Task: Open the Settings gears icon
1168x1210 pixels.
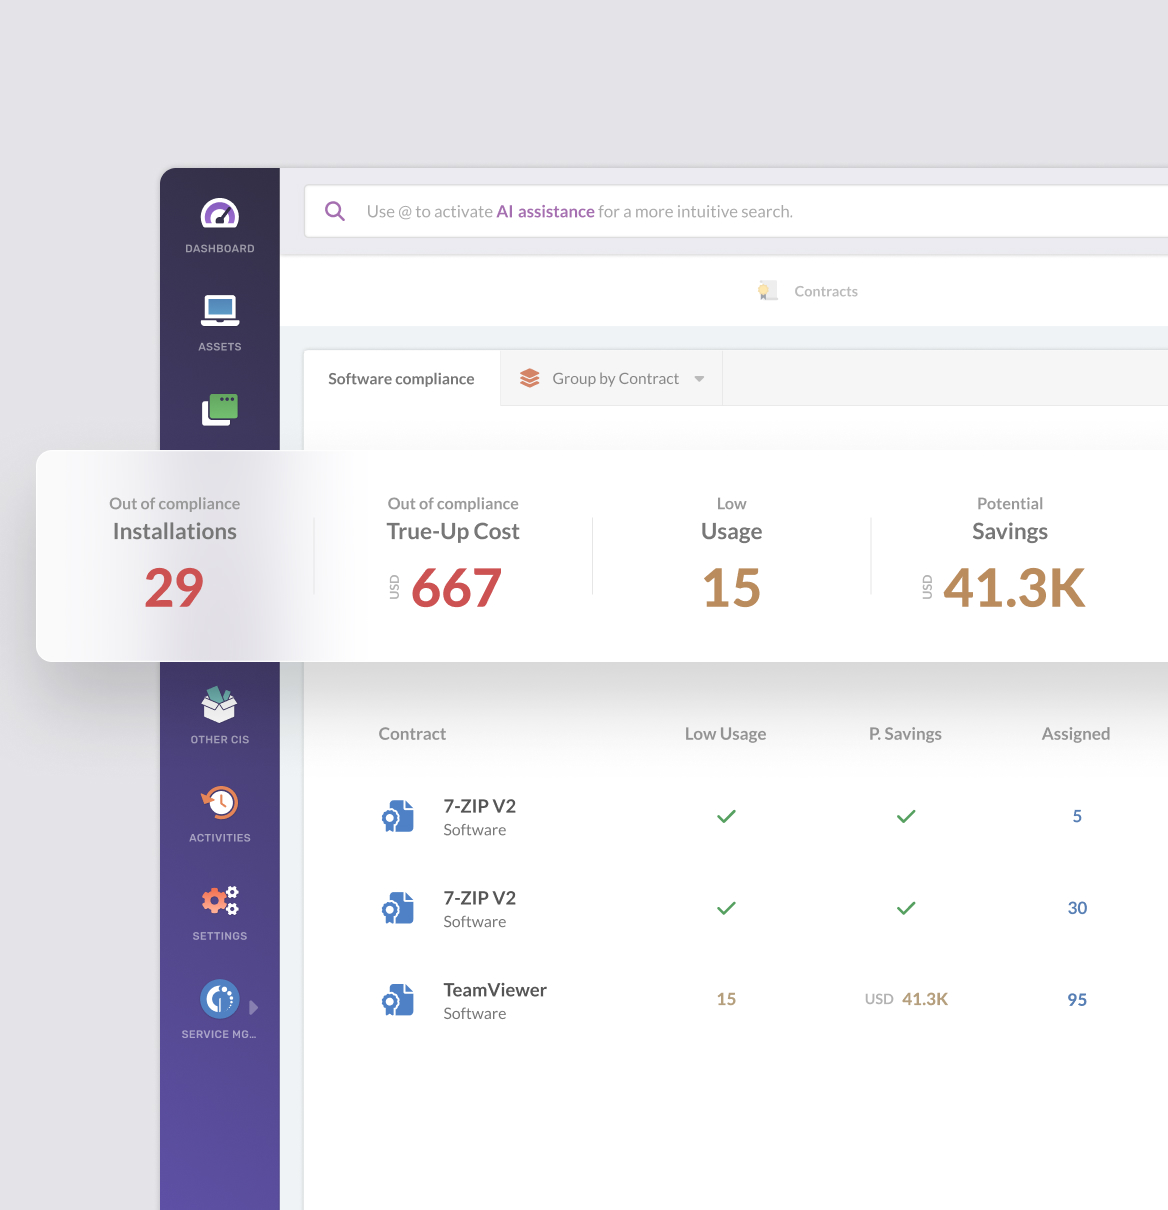Action: 220,901
